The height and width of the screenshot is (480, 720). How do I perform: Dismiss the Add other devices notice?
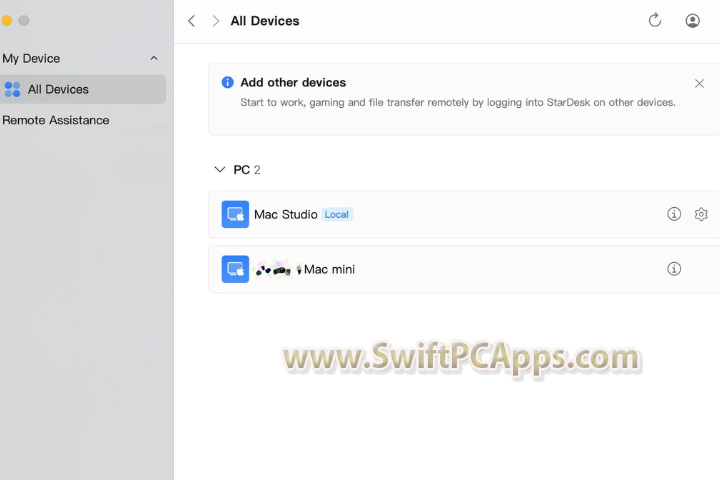[x=699, y=84]
